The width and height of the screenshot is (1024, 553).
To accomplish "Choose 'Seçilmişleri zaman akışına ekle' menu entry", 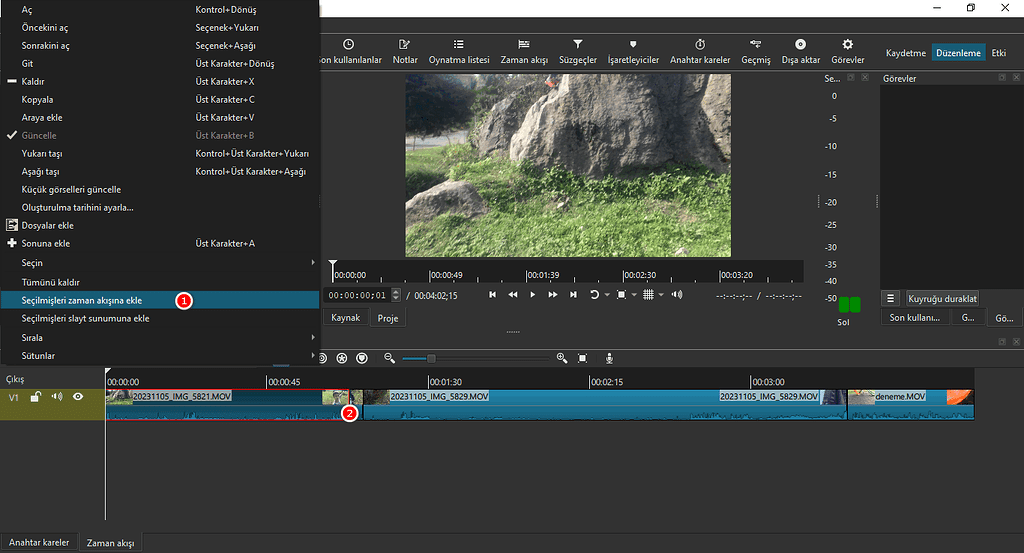I will (x=82, y=300).
